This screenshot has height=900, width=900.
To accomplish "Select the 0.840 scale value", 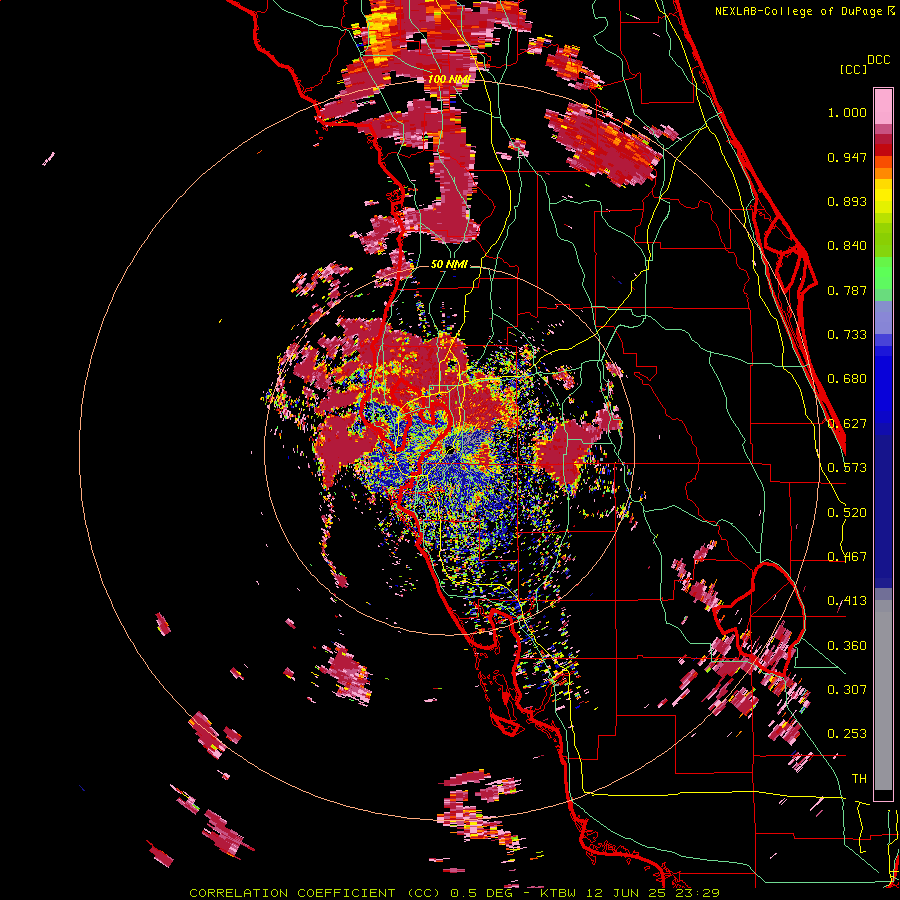I will point(847,246).
